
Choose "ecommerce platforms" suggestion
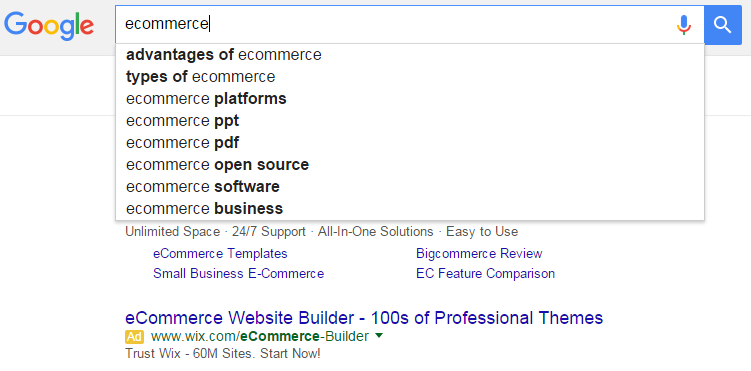(x=410, y=99)
